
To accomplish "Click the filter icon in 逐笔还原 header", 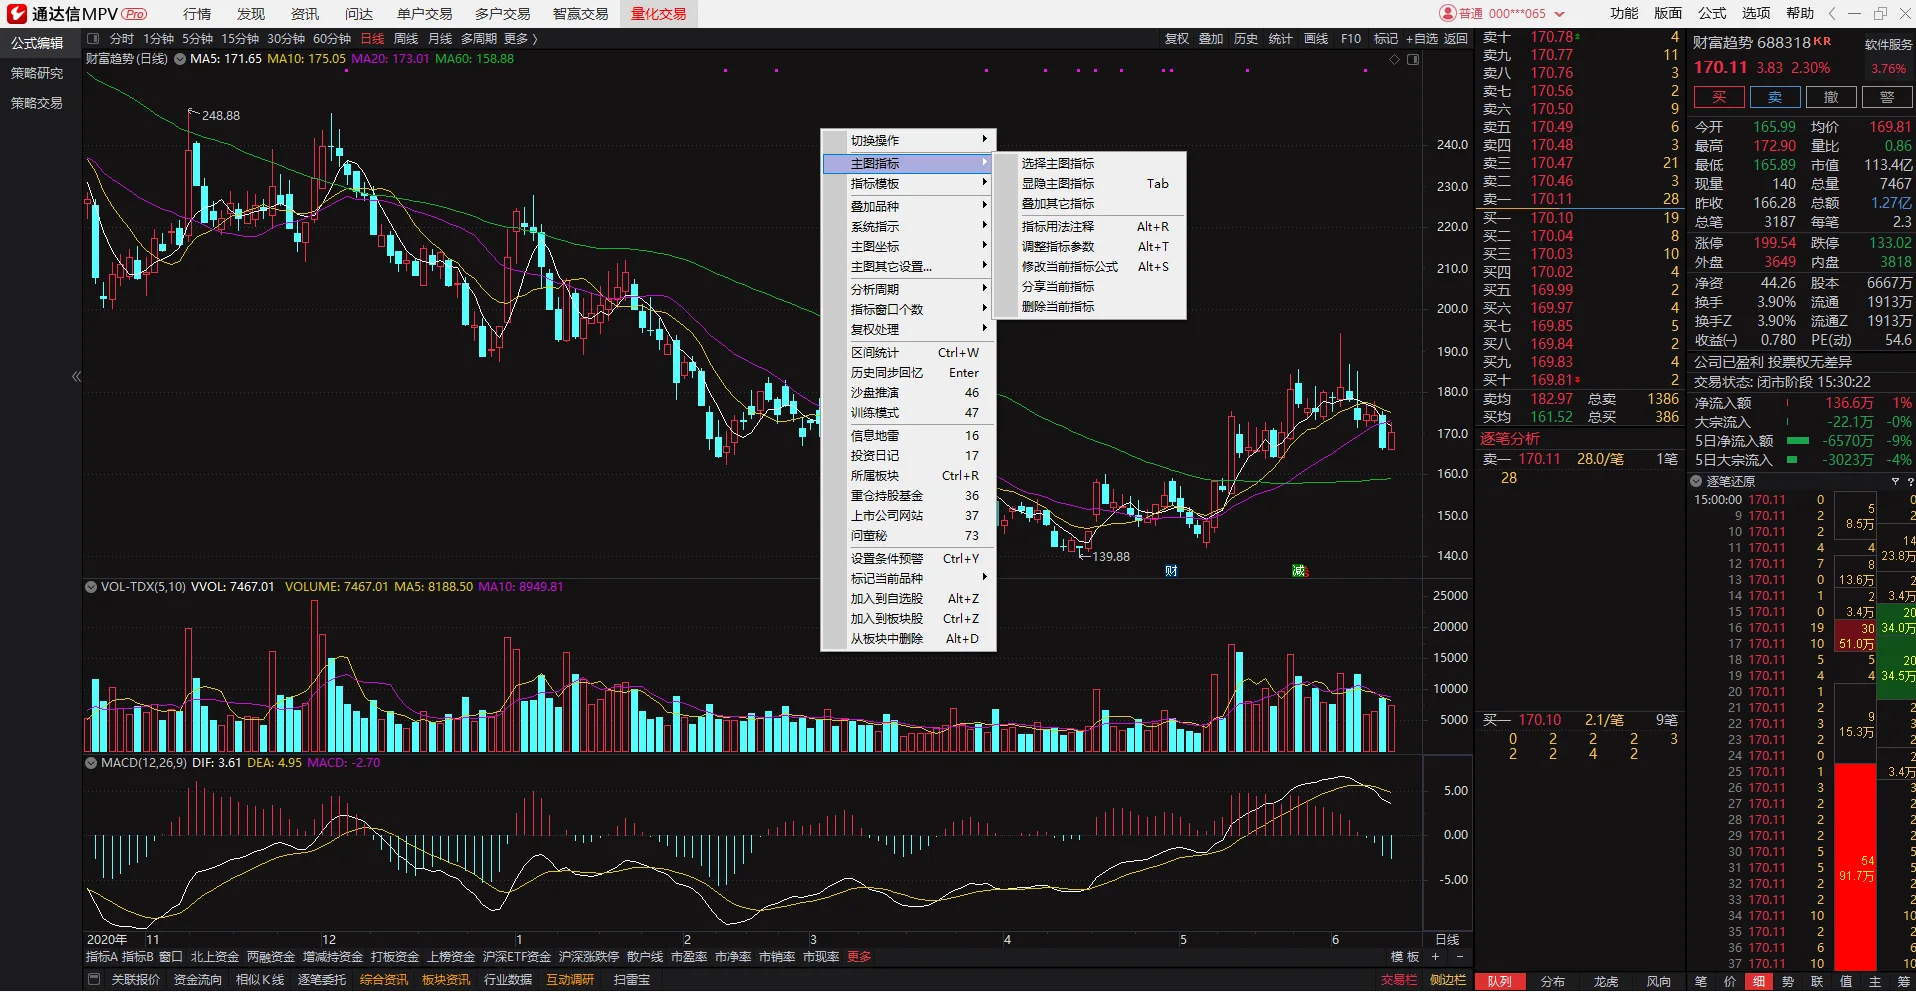I will click(1895, 482).
